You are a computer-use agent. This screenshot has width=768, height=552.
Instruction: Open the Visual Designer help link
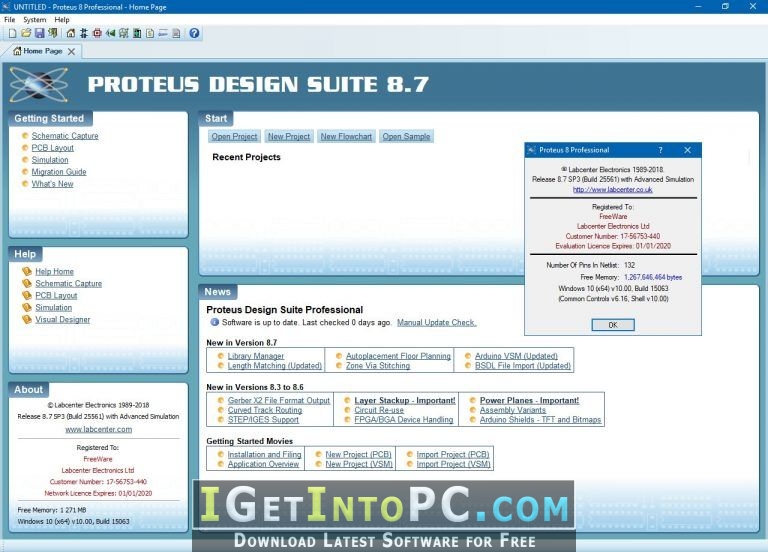63,319
